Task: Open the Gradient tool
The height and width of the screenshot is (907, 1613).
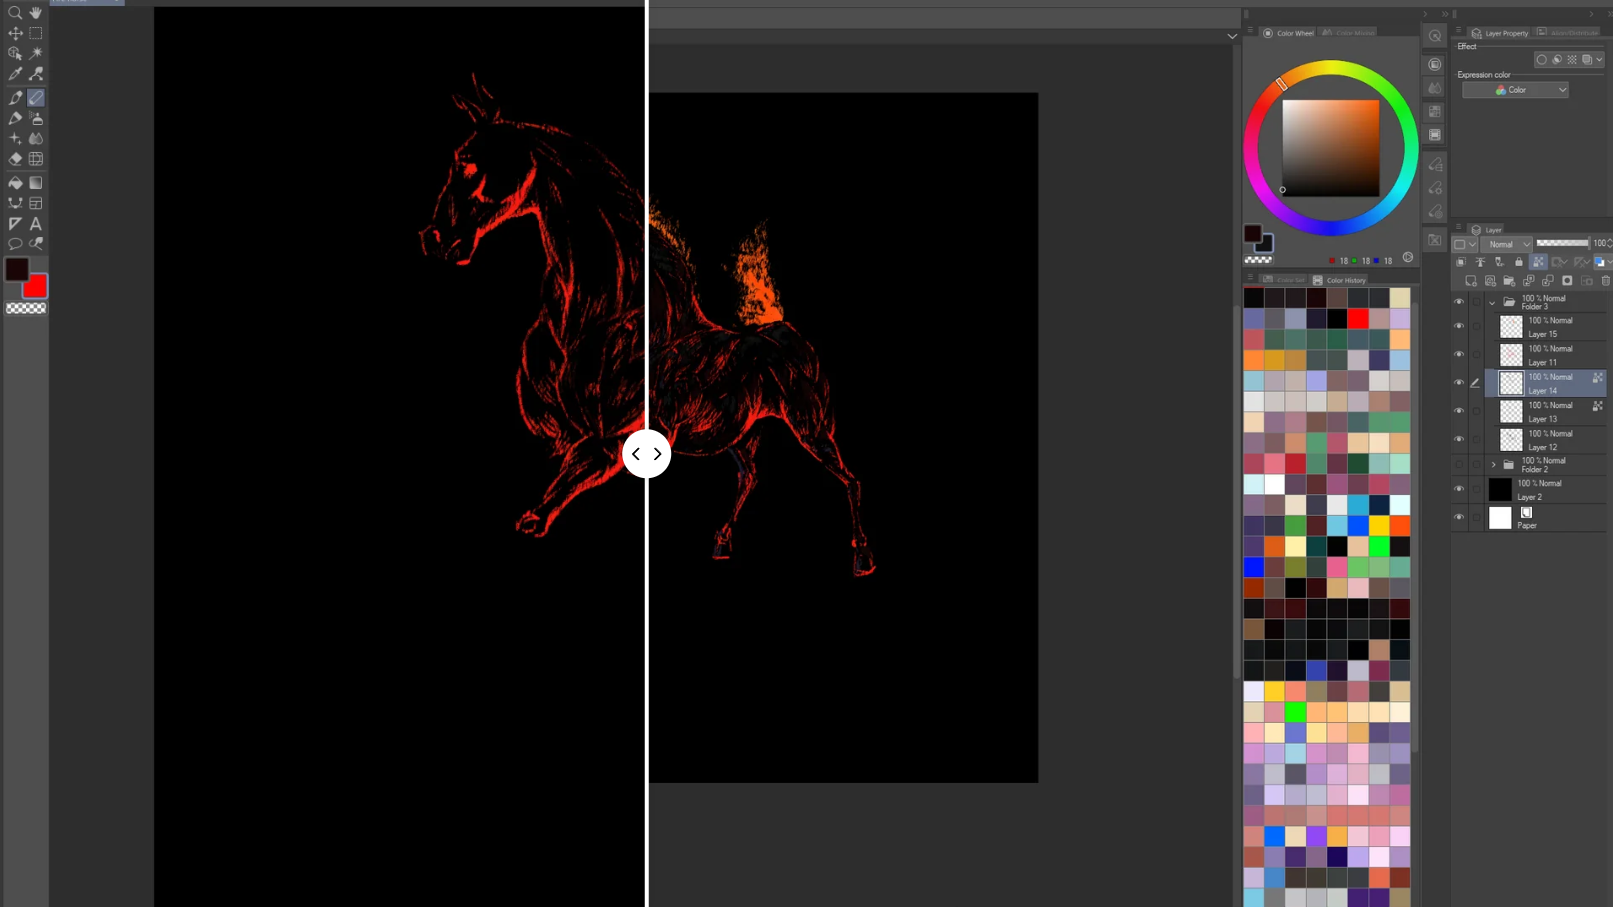Action: tap(35, 182)
